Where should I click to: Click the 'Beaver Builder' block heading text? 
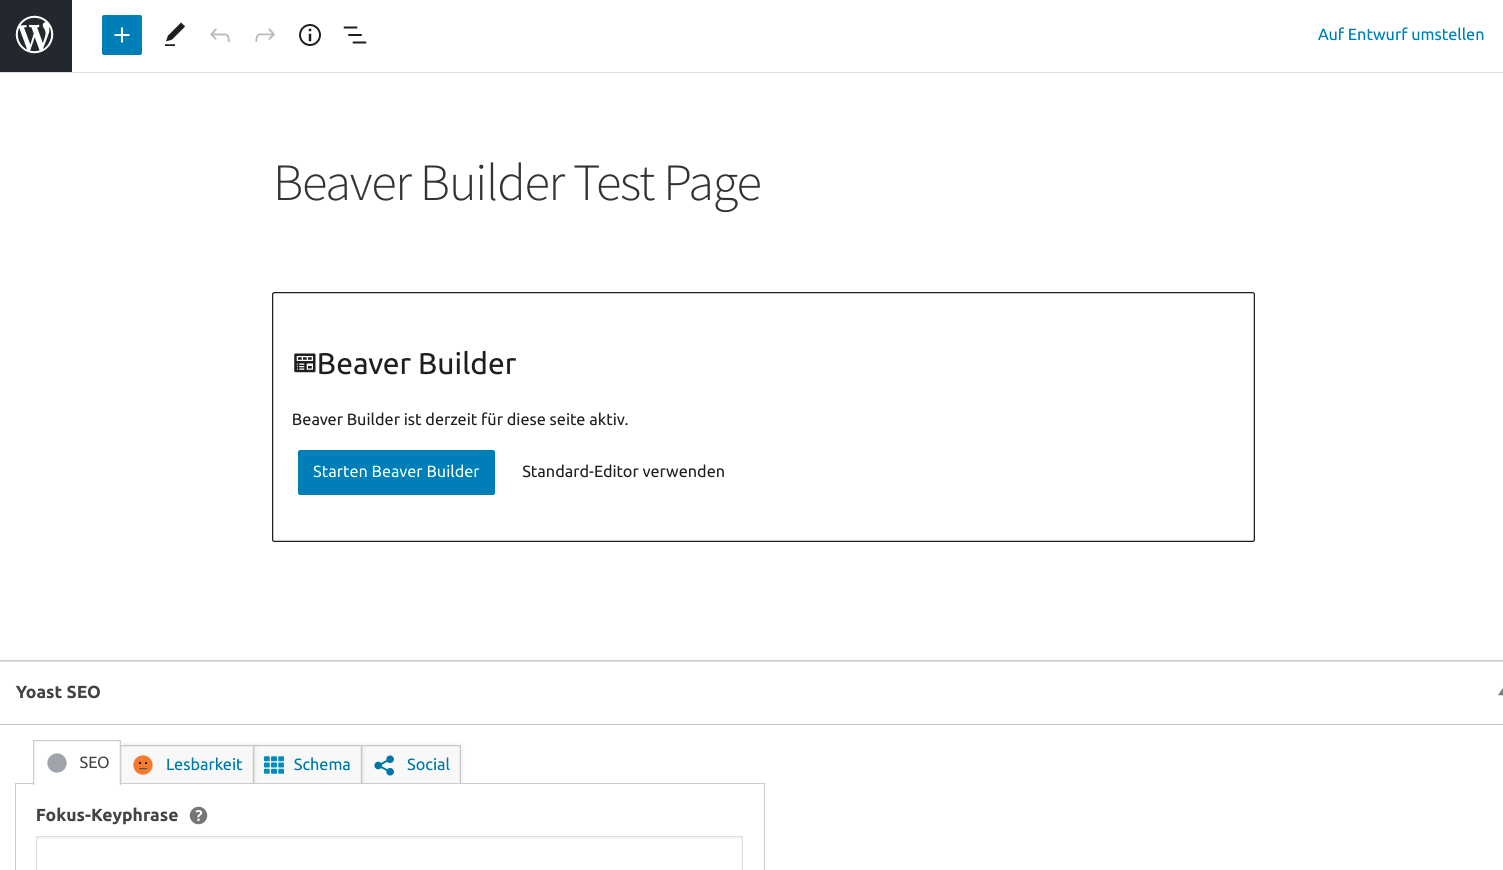[x=416, y=364]
